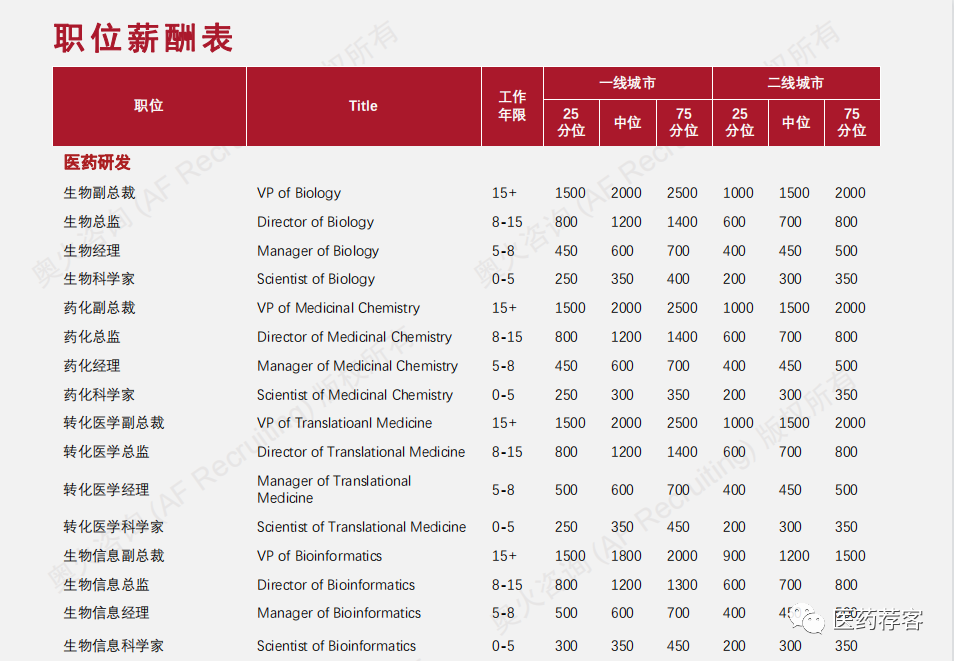954x661 pixels.
Task: Click the 医药研发 section heading
Action: point(97,163)
